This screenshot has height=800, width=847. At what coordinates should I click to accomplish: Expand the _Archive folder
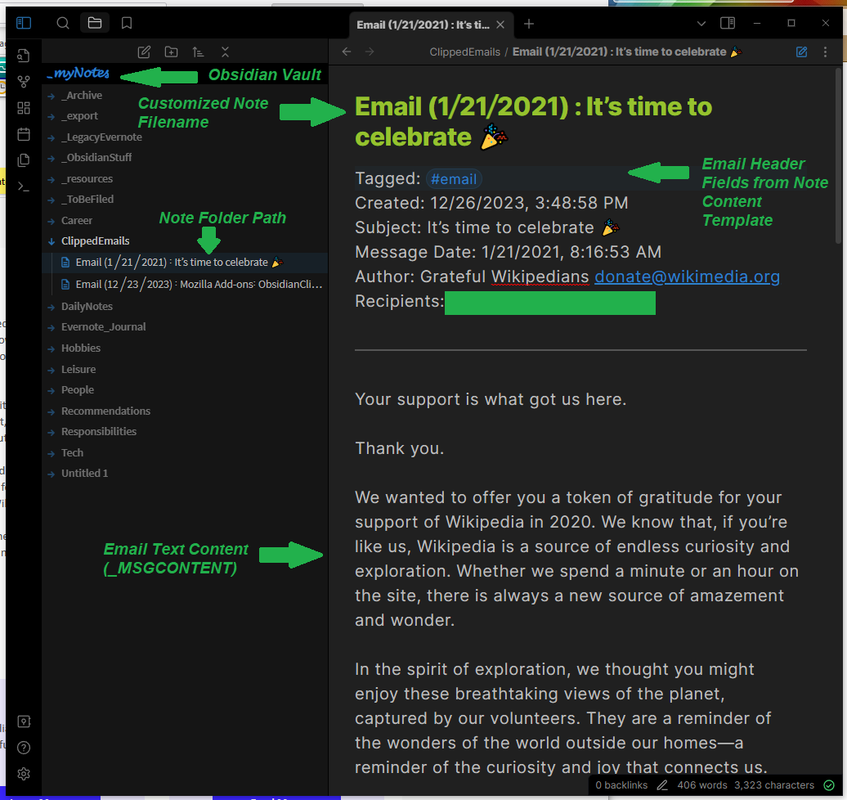coord(82,95)
